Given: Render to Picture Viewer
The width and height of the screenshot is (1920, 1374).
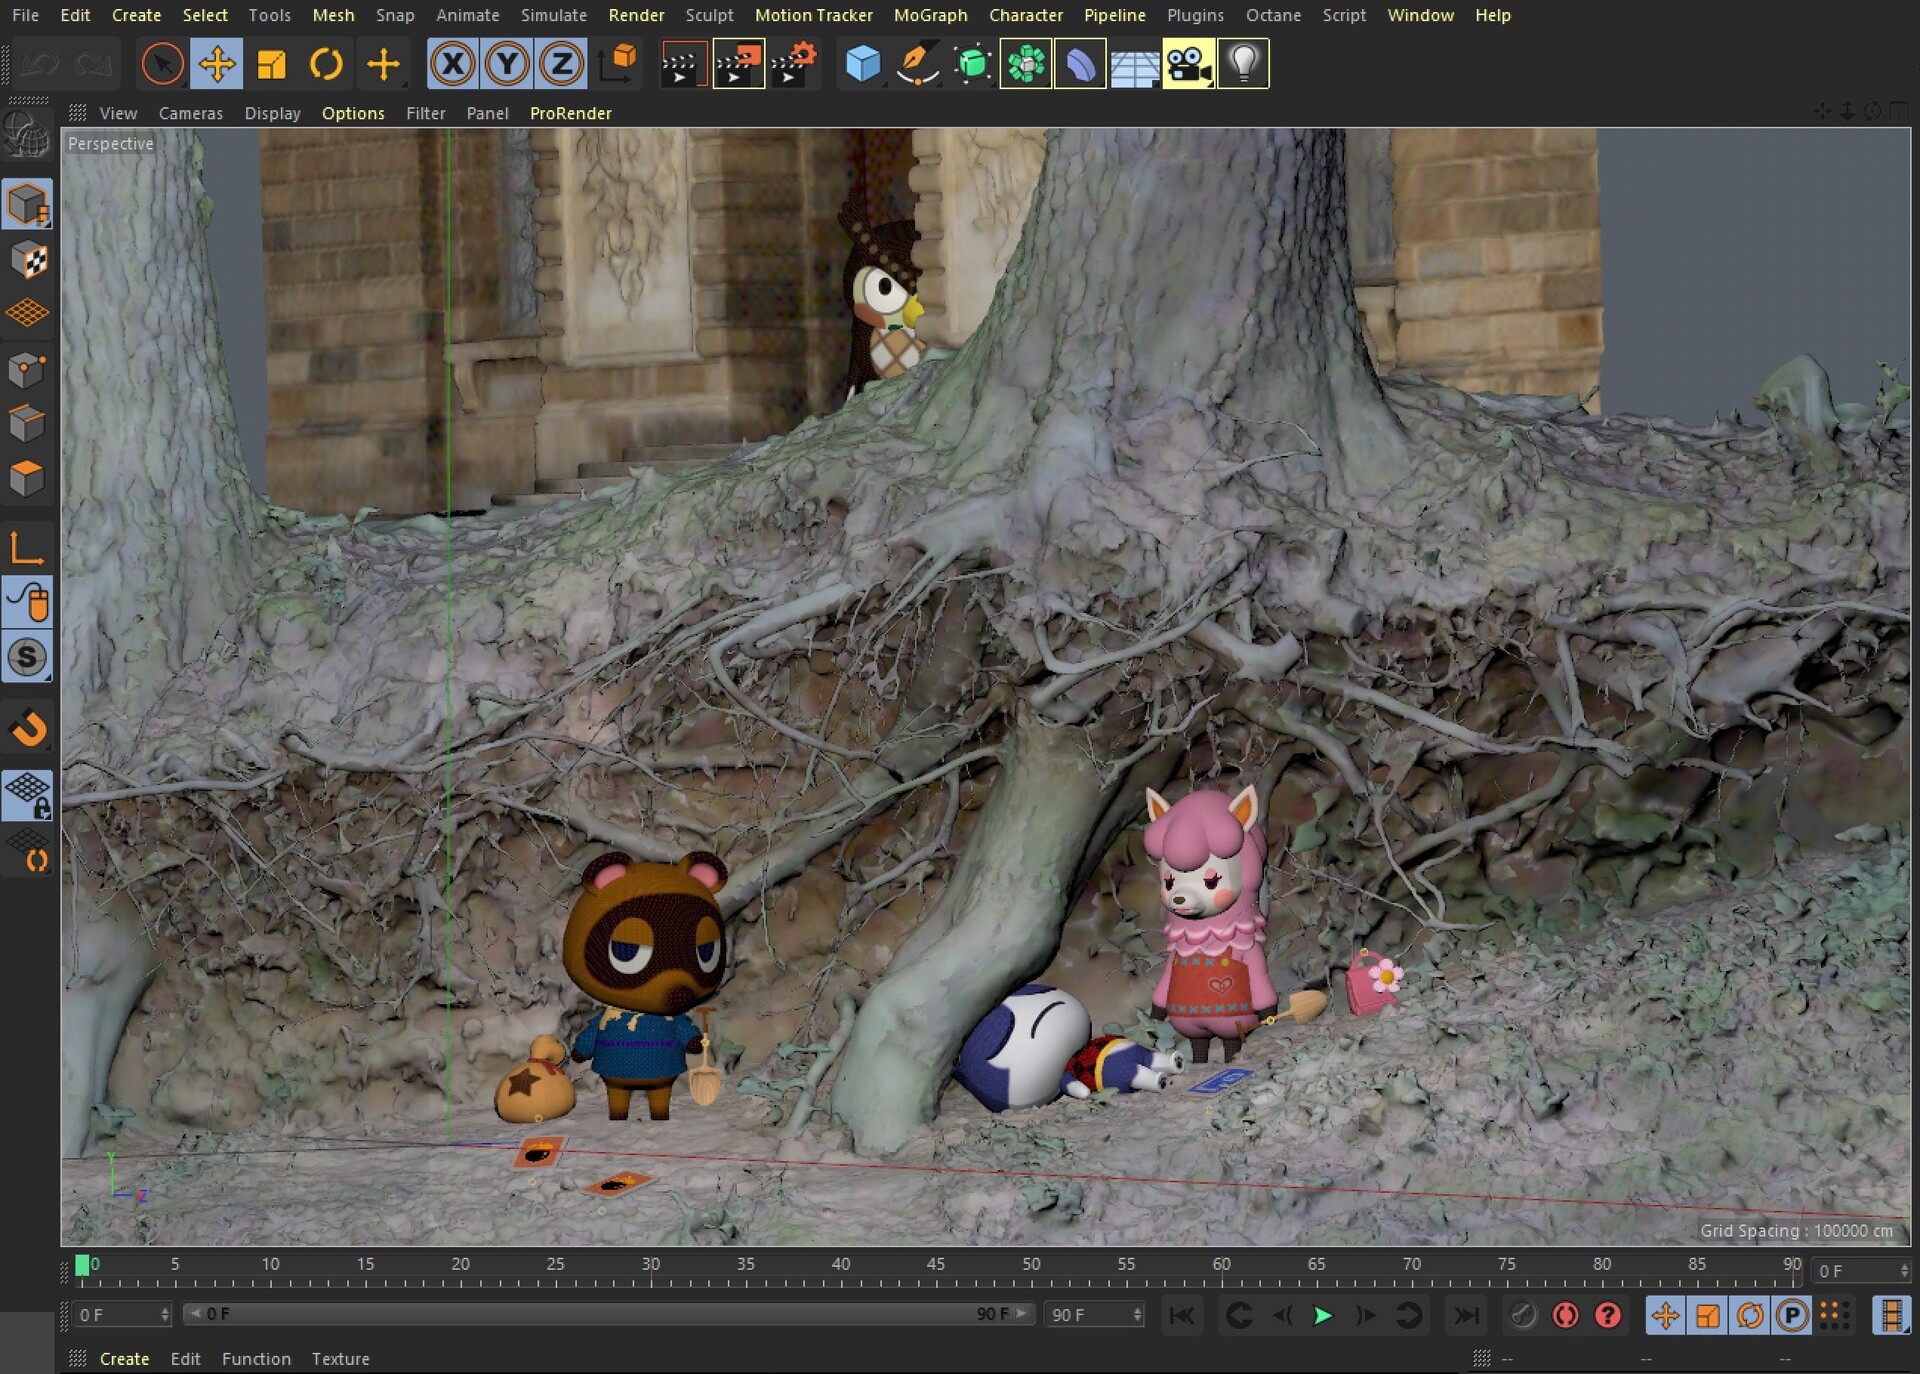Looking at the screenshot, I should pos(739,65).
